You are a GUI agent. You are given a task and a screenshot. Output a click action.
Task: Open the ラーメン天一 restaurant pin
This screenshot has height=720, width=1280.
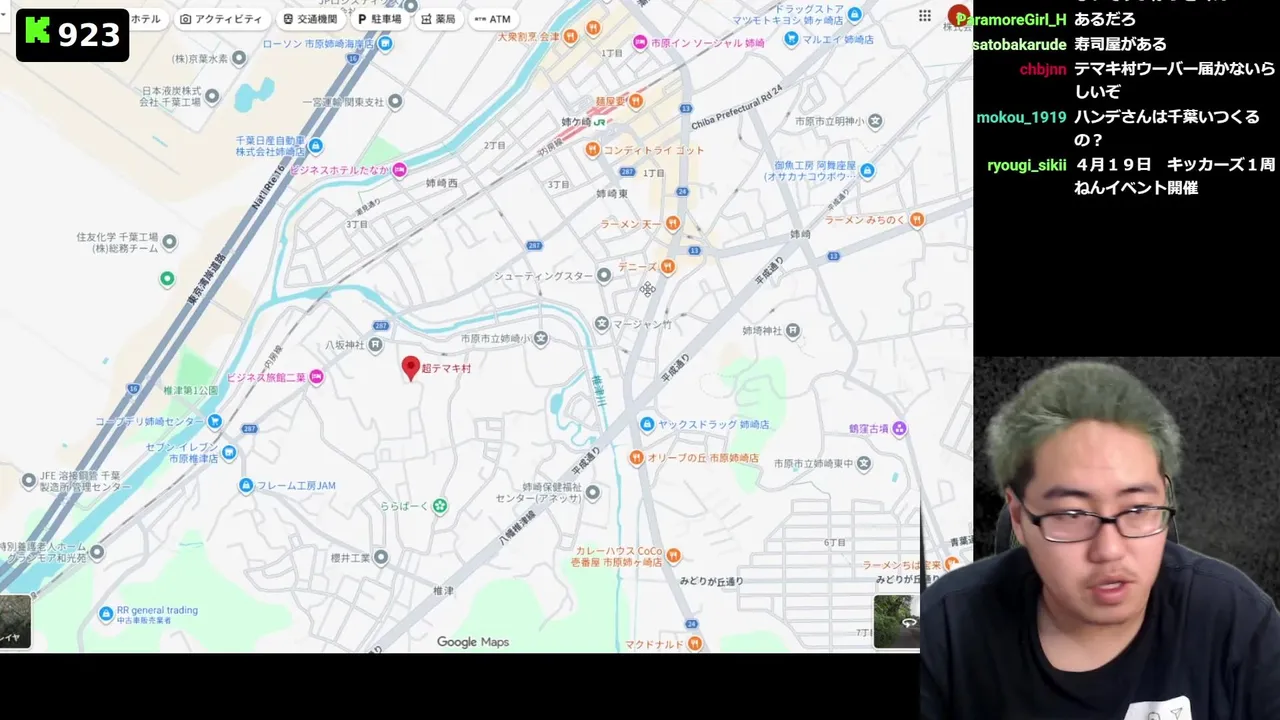(x=673, y=224)
